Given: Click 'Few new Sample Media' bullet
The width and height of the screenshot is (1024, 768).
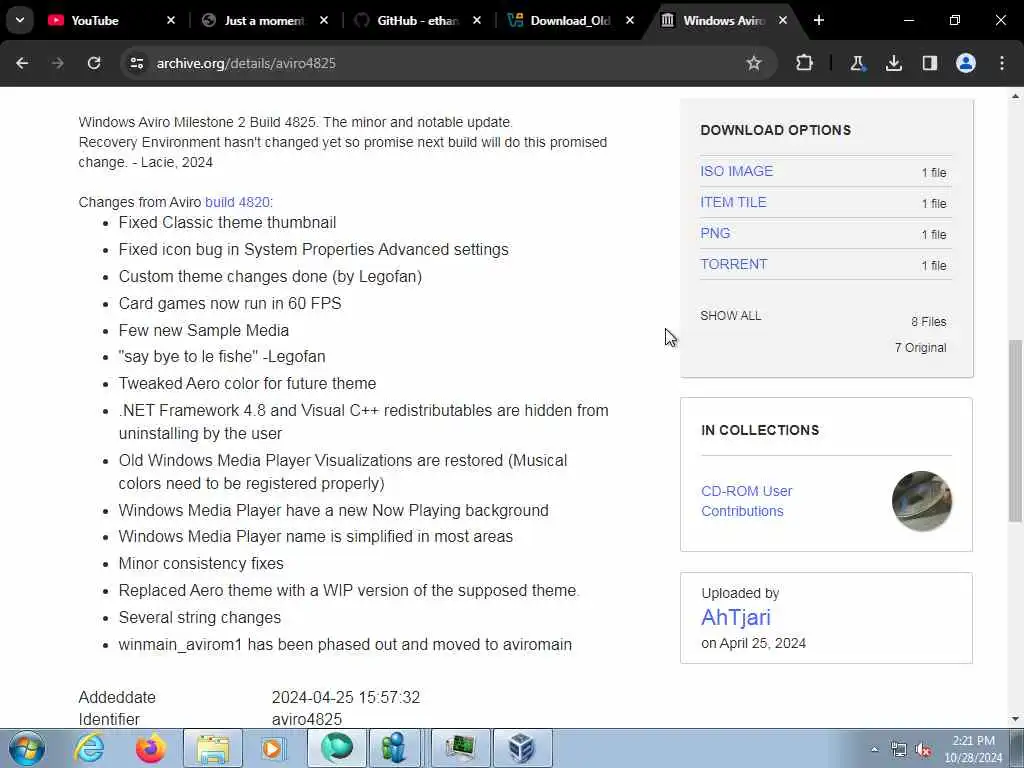Looking at the screenshot, I should (x=204, y=330).
